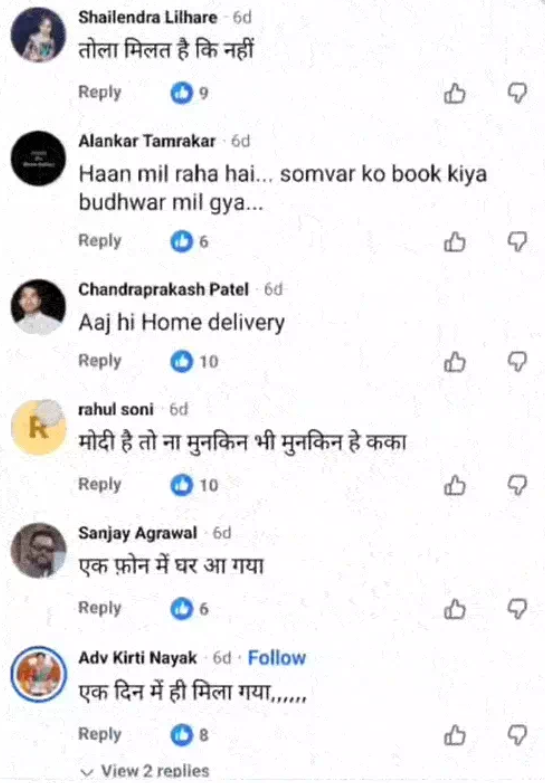The image size is (545, 783).
Task: Thumbs down rahul soni's comment
Action: tap(518, 485)
